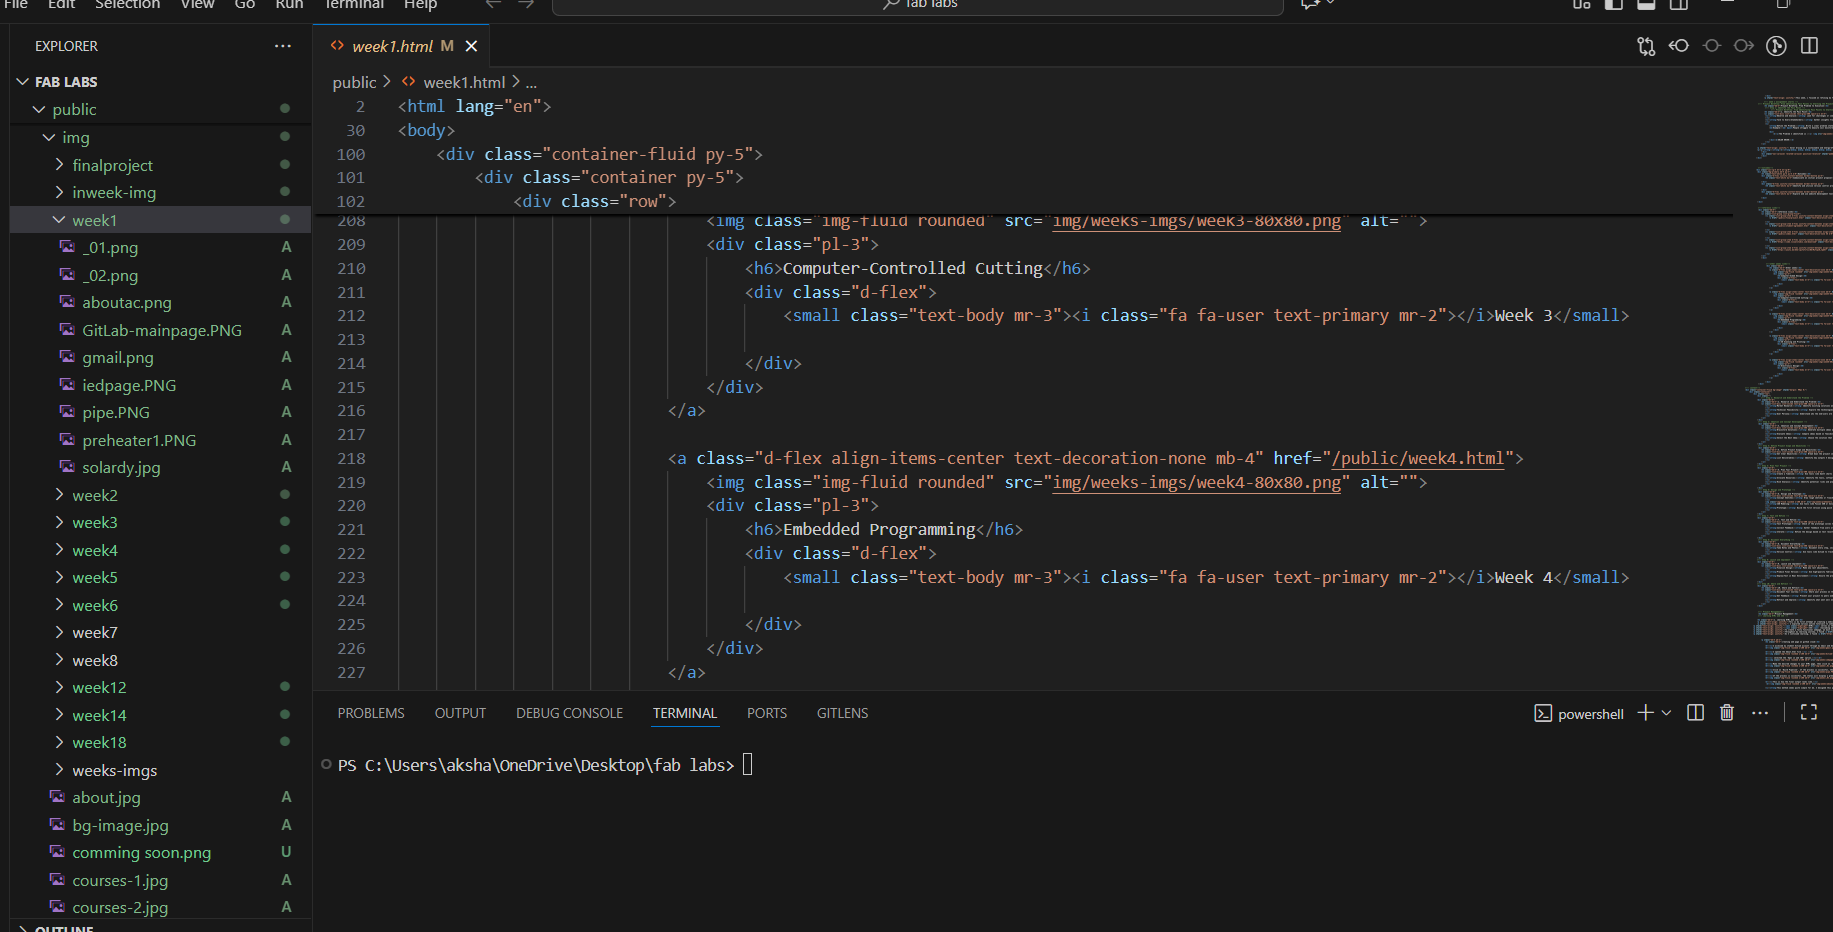1833x932 pixels.
Task: Open the terminal launch profile dropdown arrow
Action: (1666, 713)
